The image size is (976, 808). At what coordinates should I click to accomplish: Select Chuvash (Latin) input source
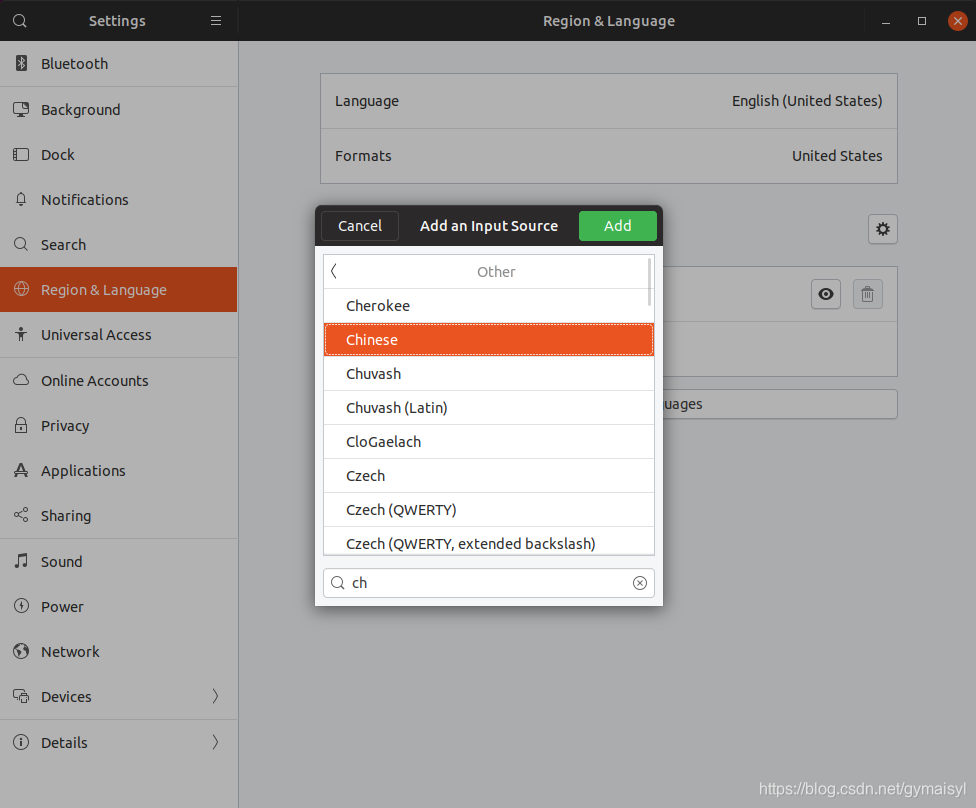[x=489, y=408]
